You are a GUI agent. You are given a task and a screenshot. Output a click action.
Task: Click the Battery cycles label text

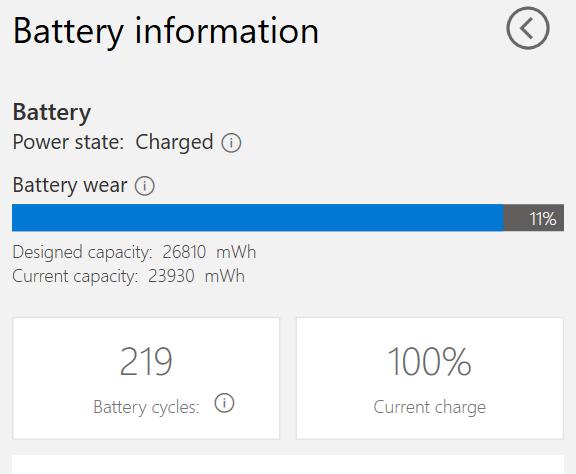click(x=146, y=407)
